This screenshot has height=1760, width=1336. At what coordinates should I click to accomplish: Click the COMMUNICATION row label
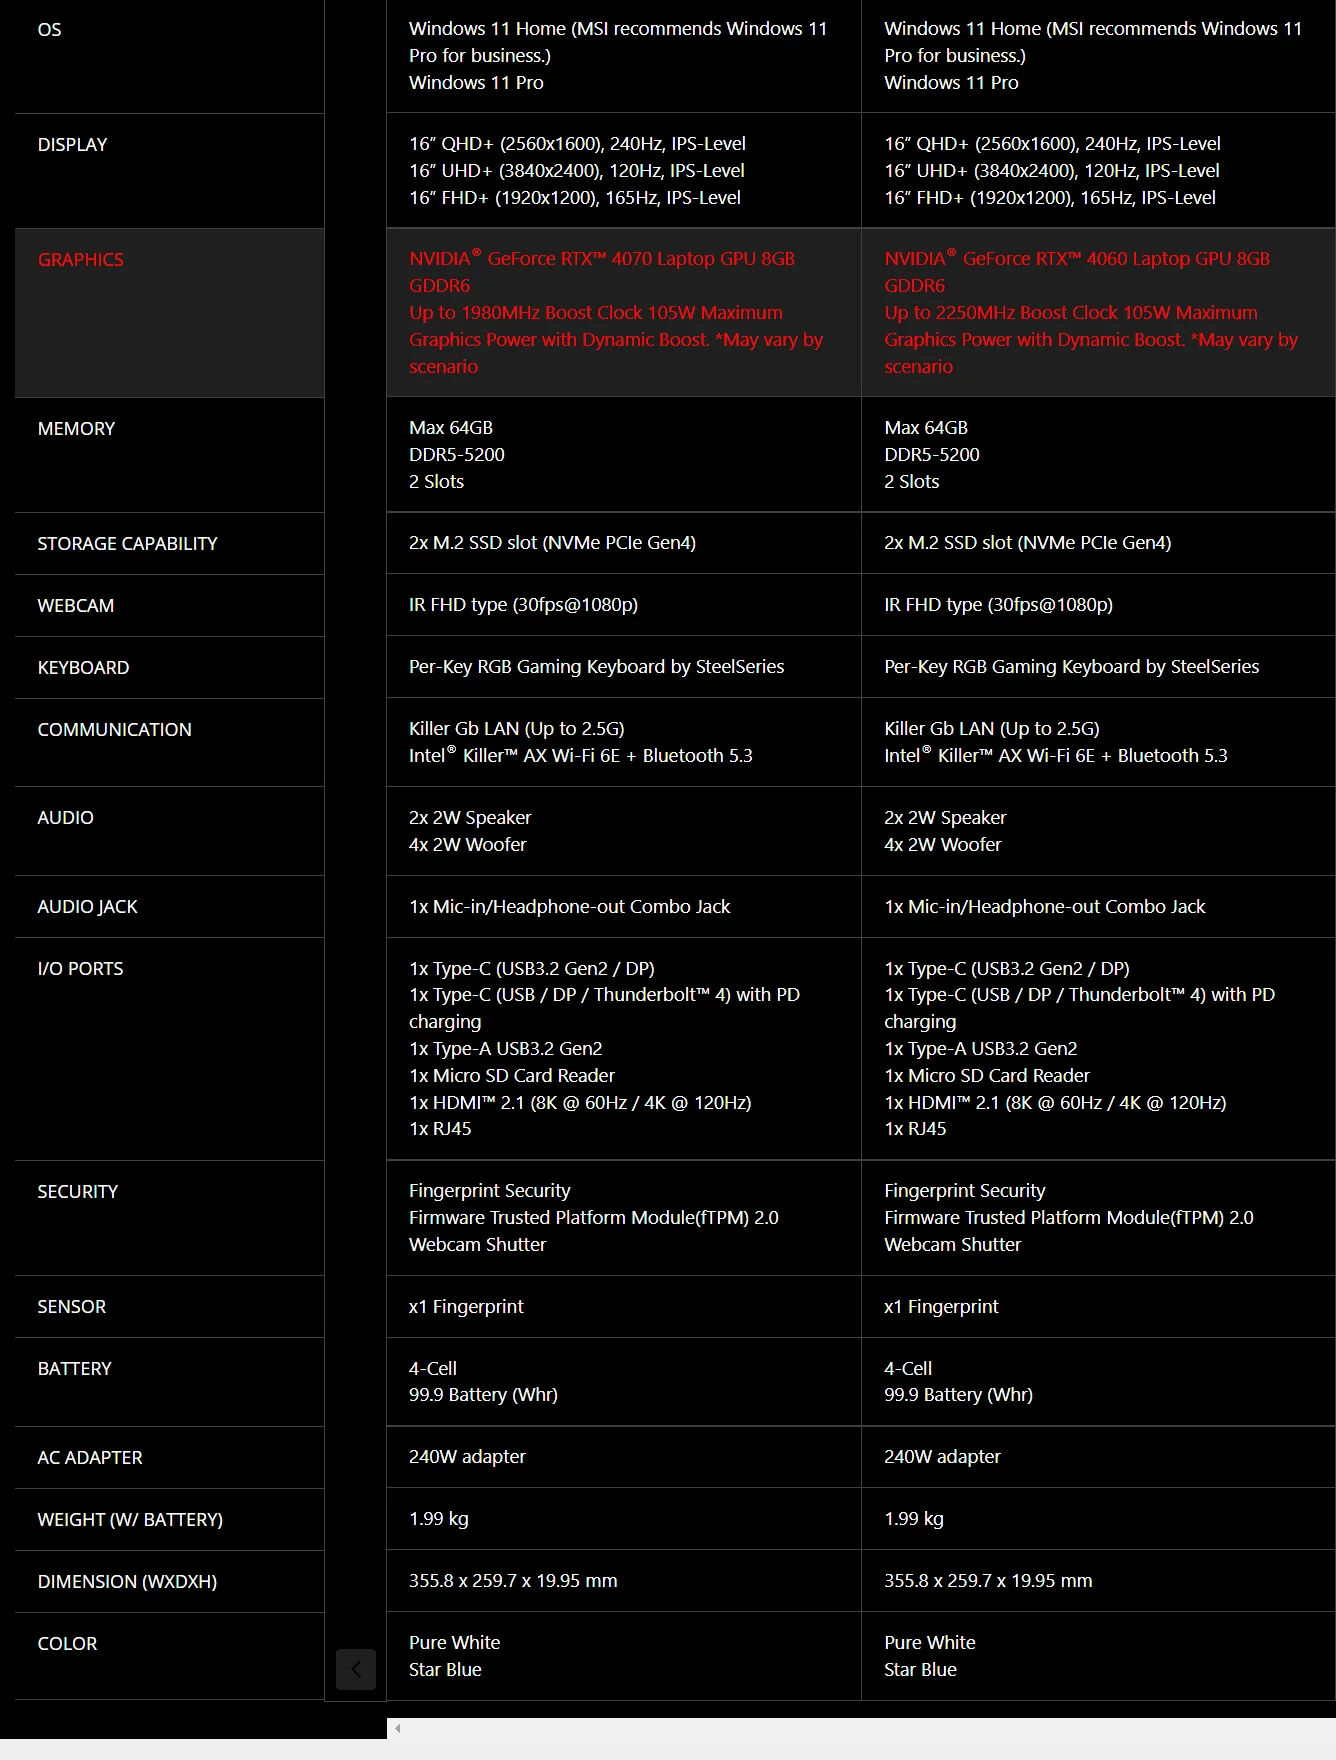114,730
